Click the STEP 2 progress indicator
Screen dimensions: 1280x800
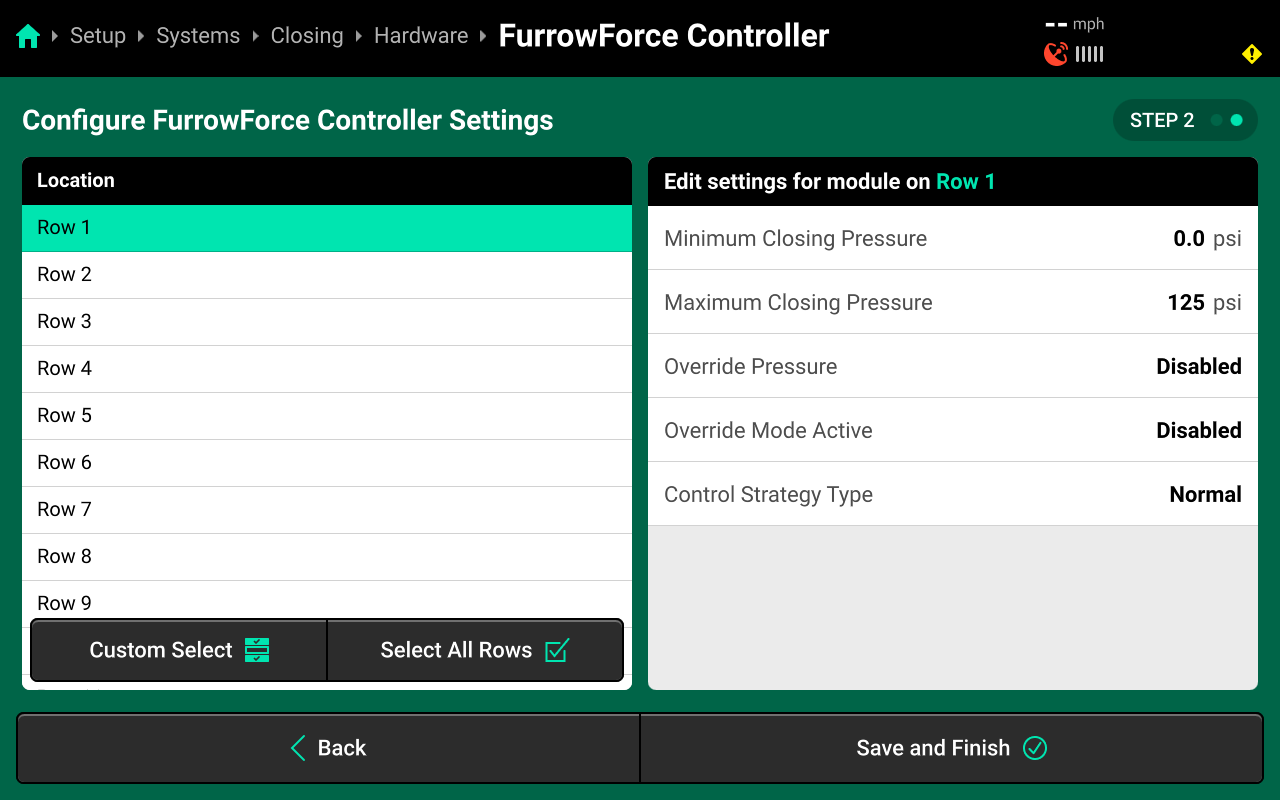[1185, 119]
